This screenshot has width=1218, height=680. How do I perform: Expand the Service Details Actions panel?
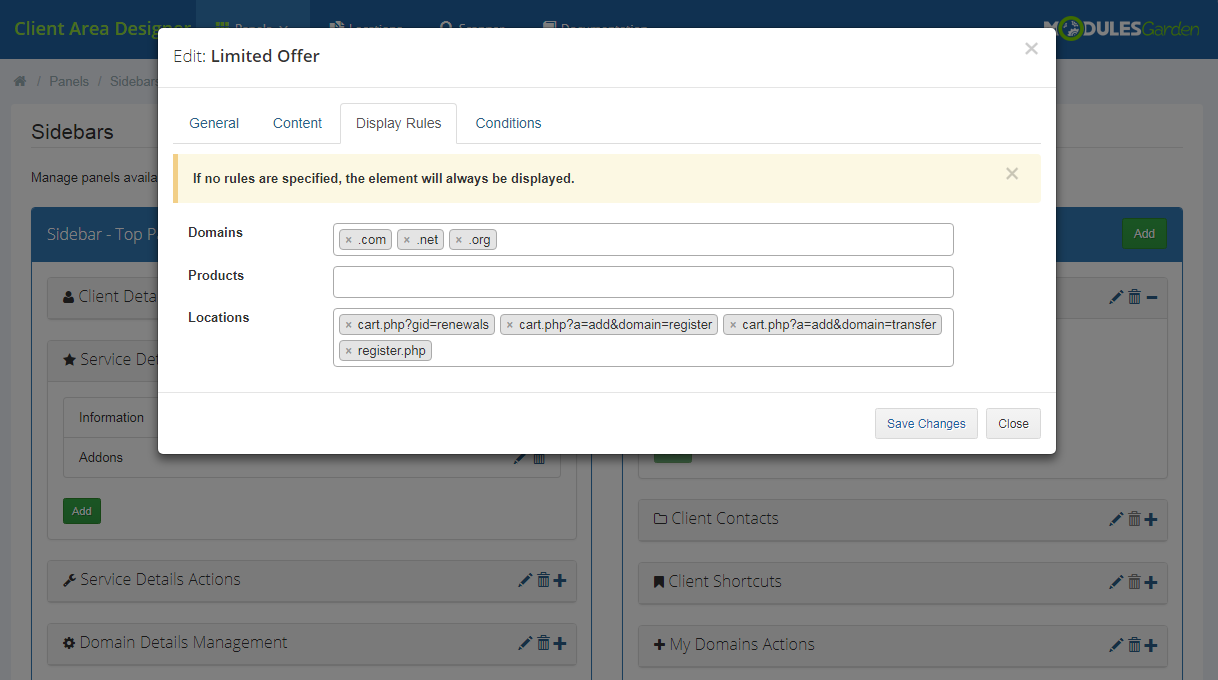560,580
